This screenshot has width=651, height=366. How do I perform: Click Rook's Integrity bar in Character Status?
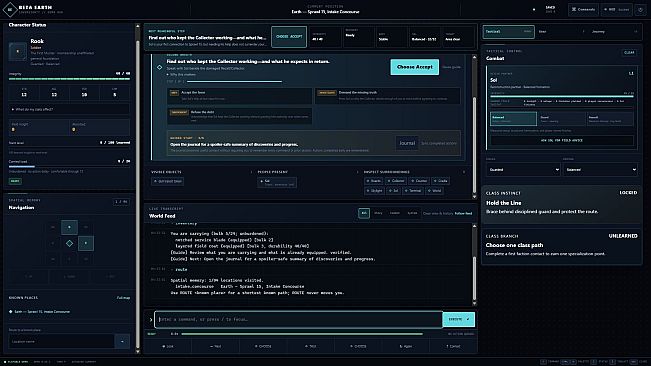pyautogui.click(x=69, y=79)
